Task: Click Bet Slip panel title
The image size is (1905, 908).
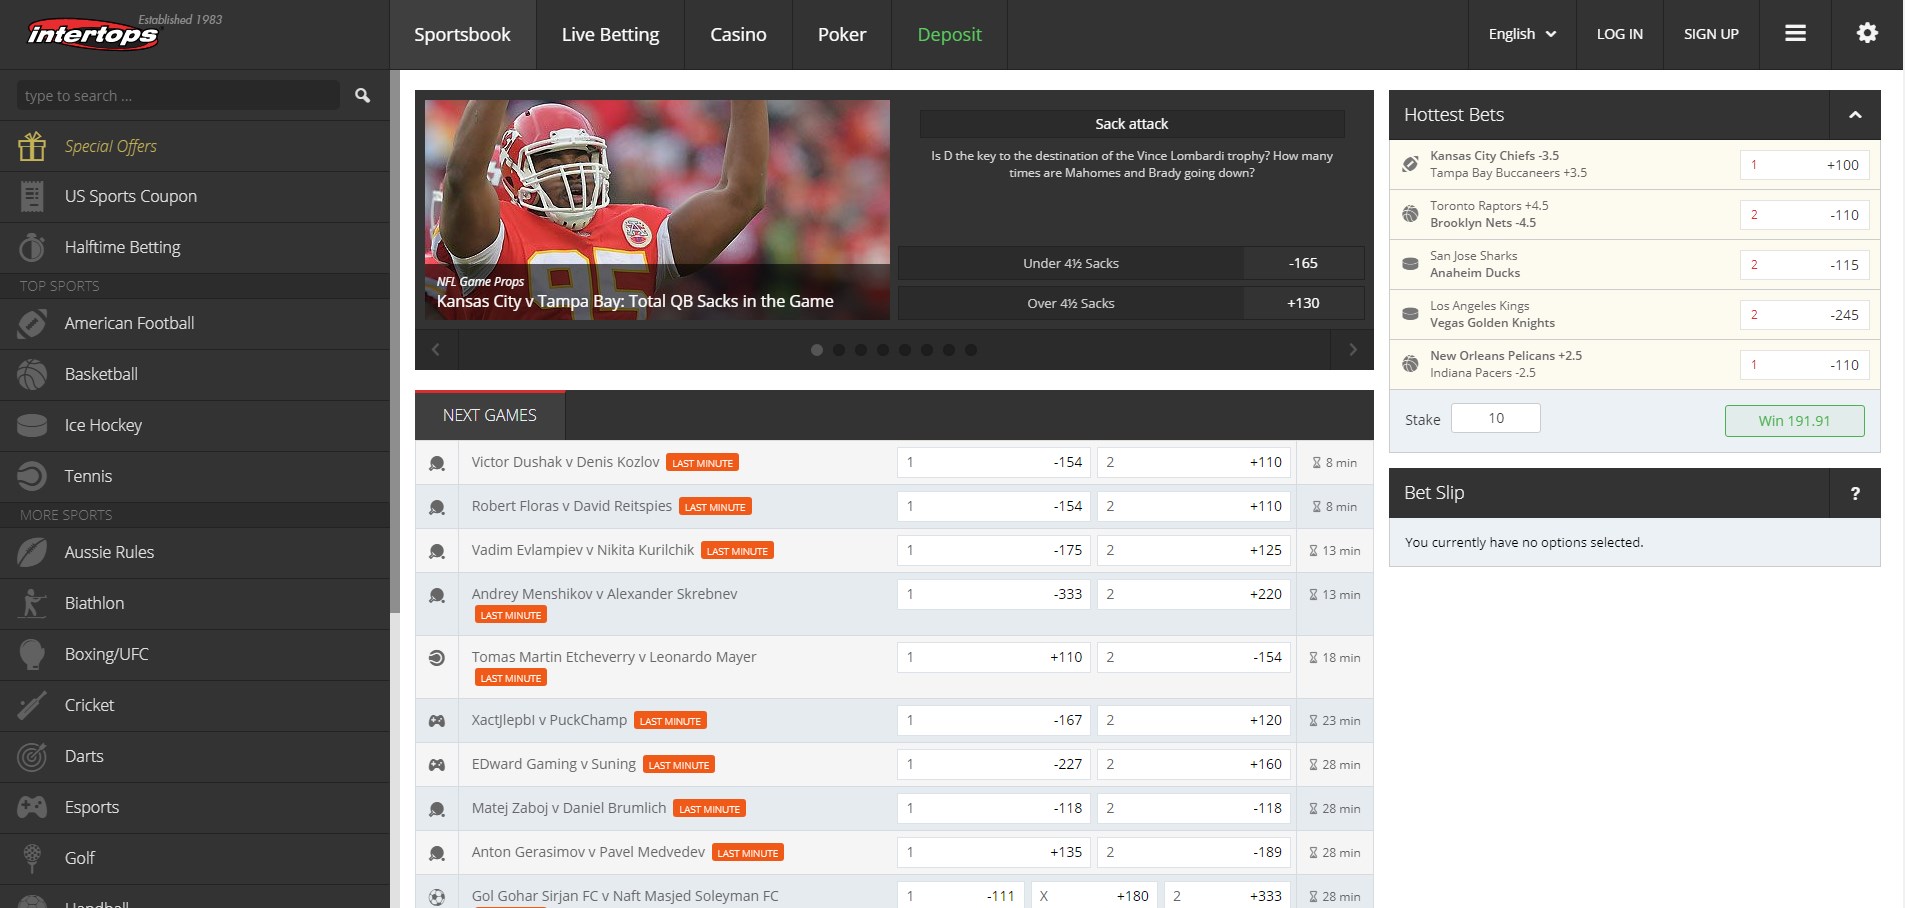Action: [1434, 493]
